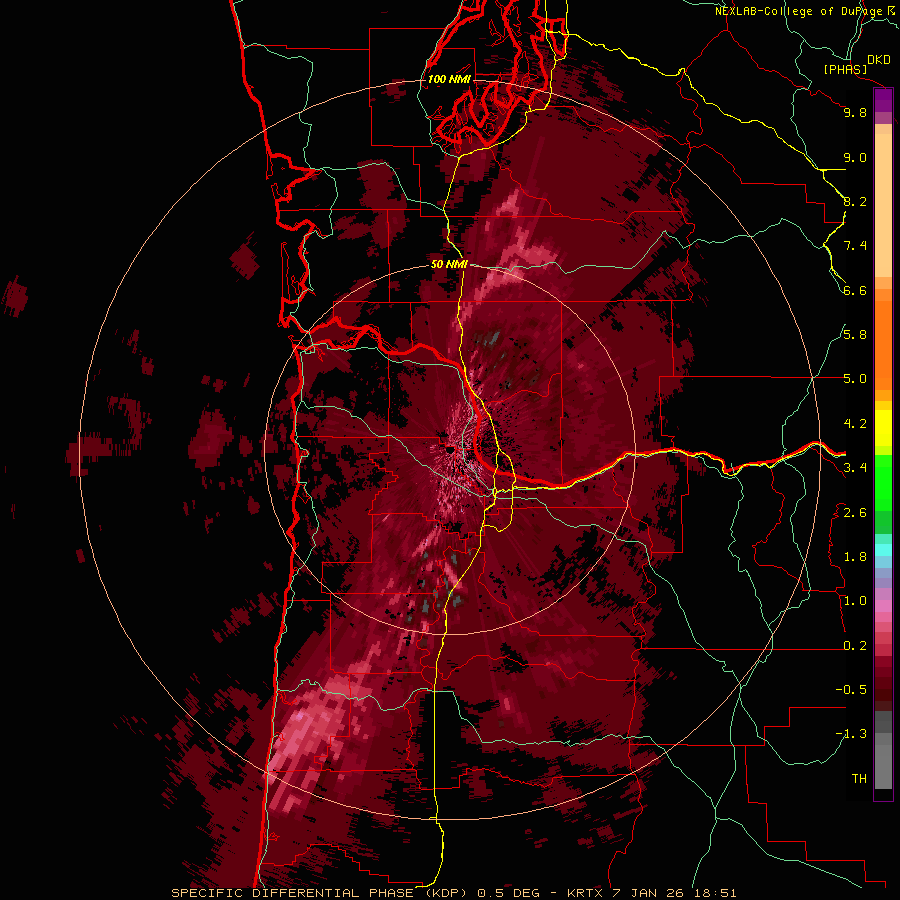Click the 100 NMI range ring label
Viewport: 900px width, 900px height.
449,79
